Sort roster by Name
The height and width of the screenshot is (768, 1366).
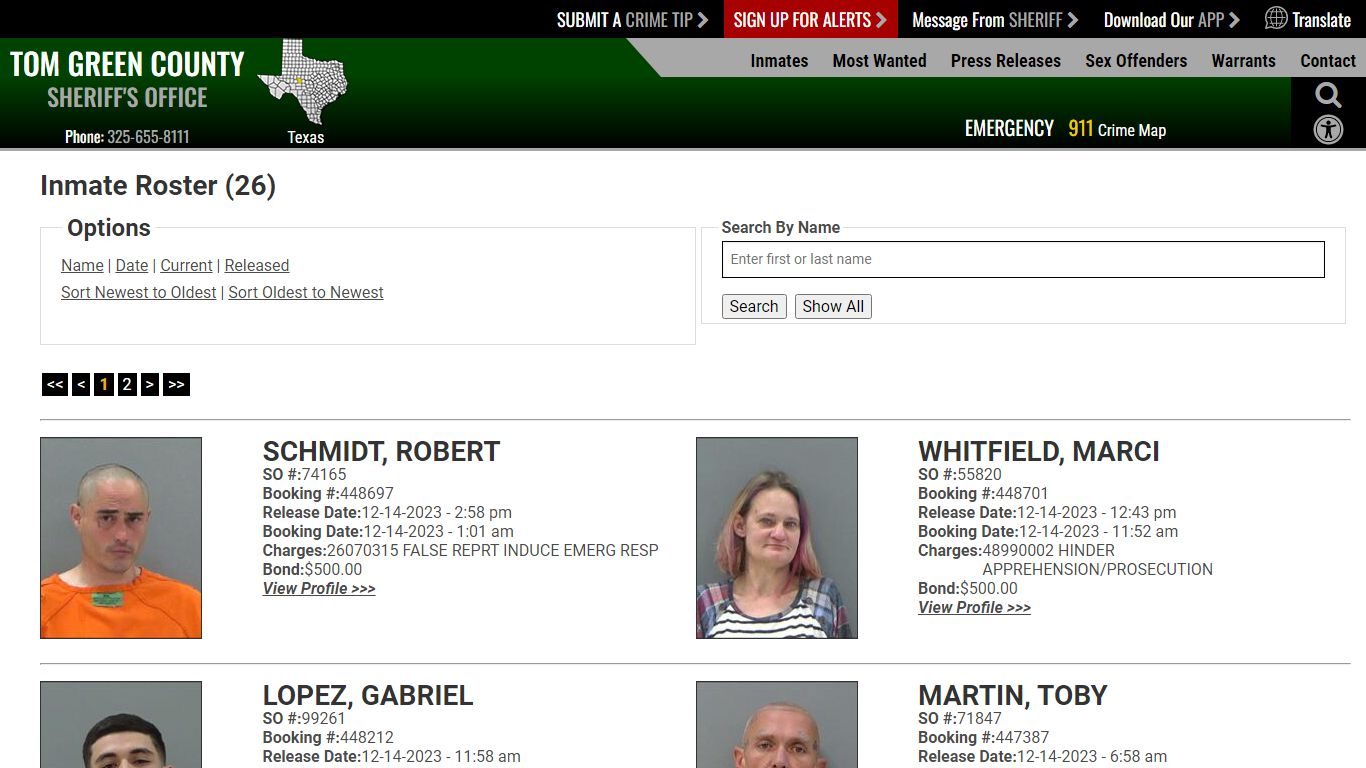click(82, 265)
